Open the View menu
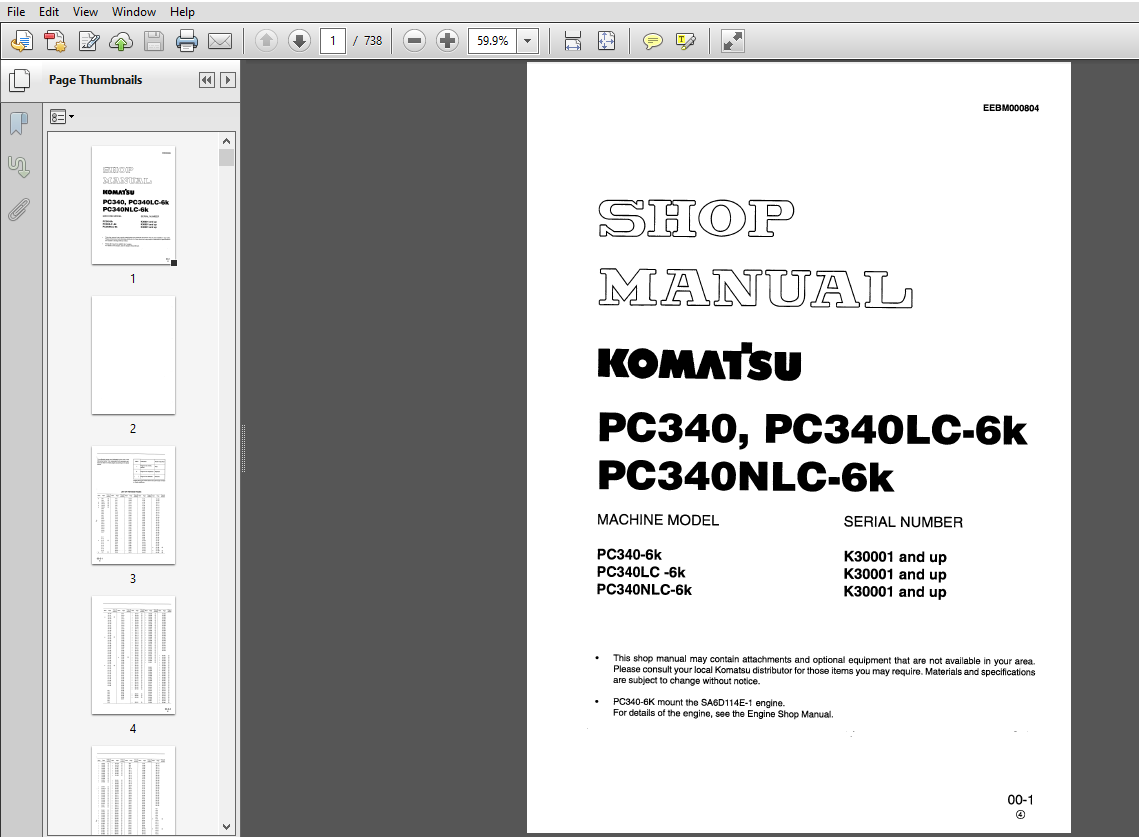 pos(85,12)
